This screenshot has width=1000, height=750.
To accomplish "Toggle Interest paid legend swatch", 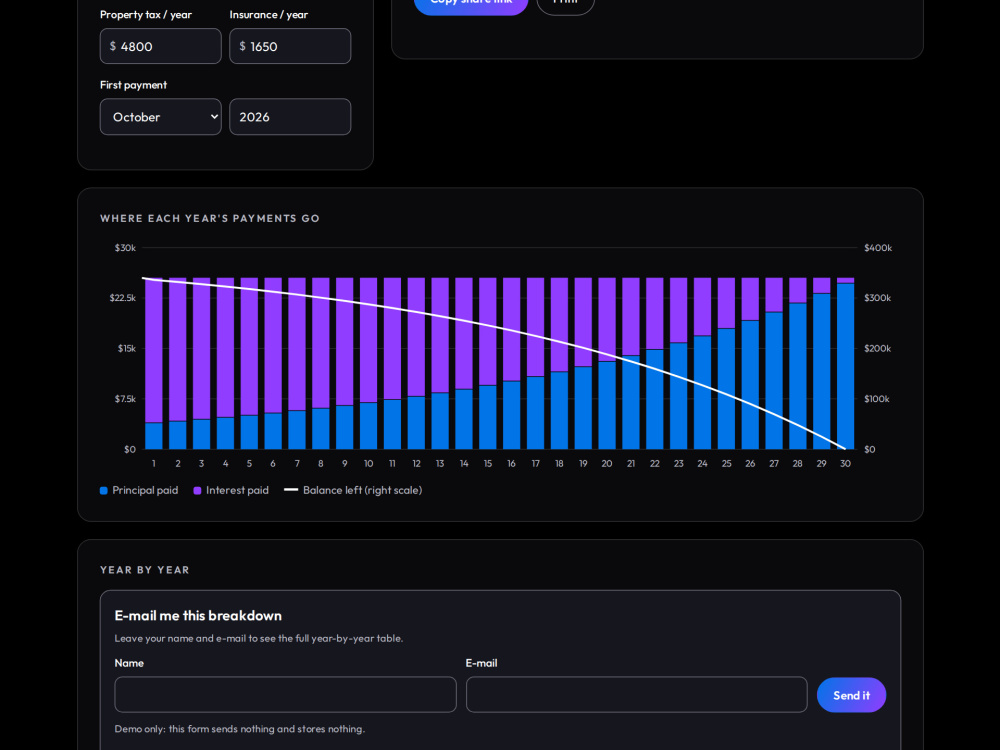I will pos(197,490).
